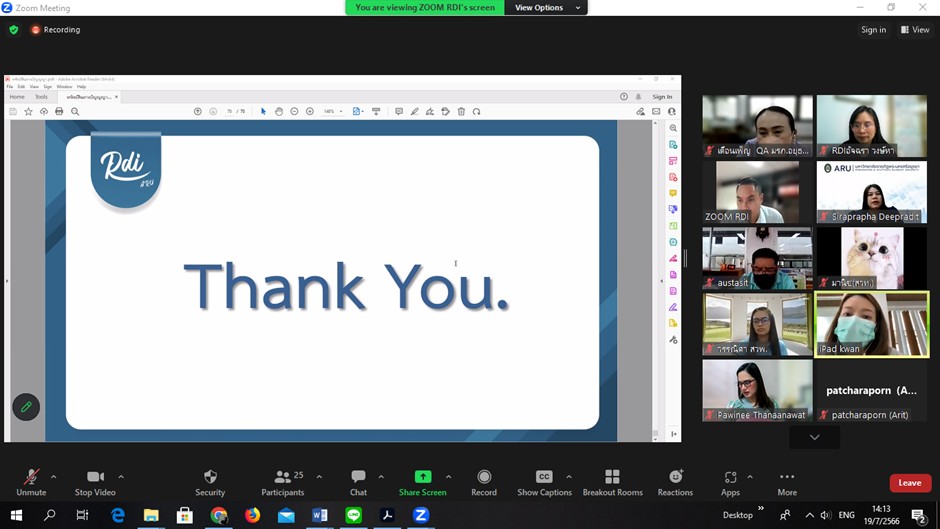940x529 pixels.
Task: Select the ZOOM RDI video thumbnail
Action: pyautogui.click(x=758, y=192)
